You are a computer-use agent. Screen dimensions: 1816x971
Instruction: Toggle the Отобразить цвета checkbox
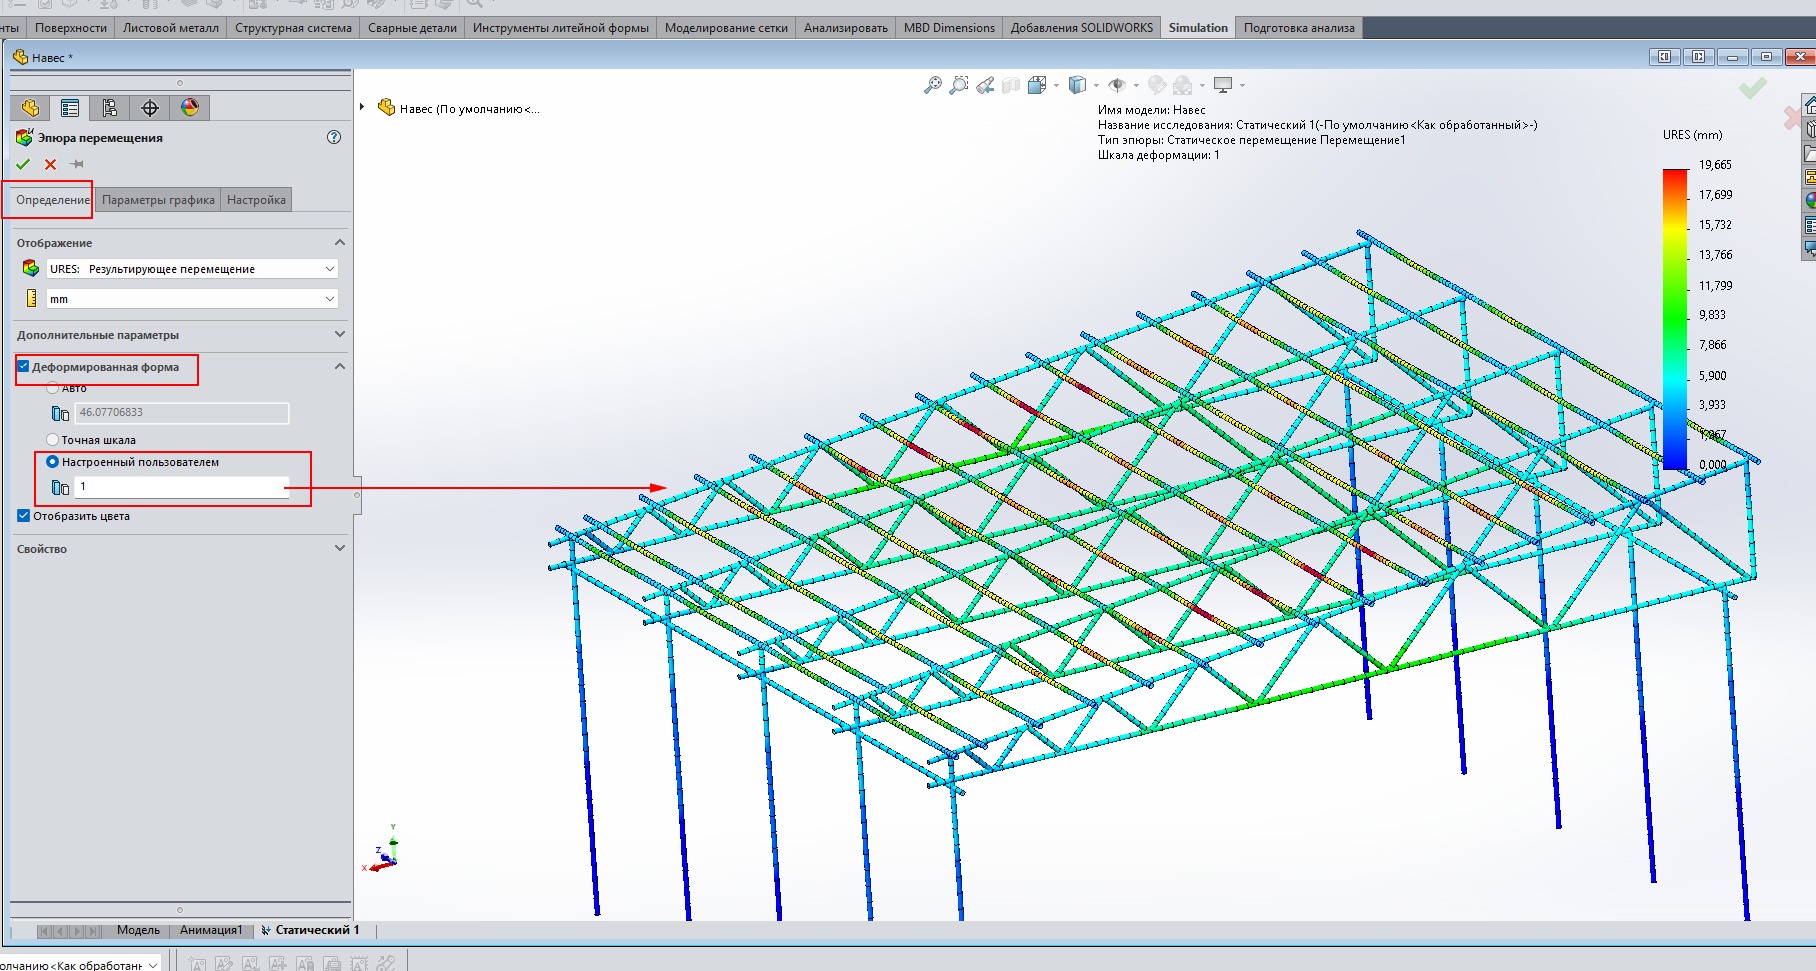coord(24,516)
